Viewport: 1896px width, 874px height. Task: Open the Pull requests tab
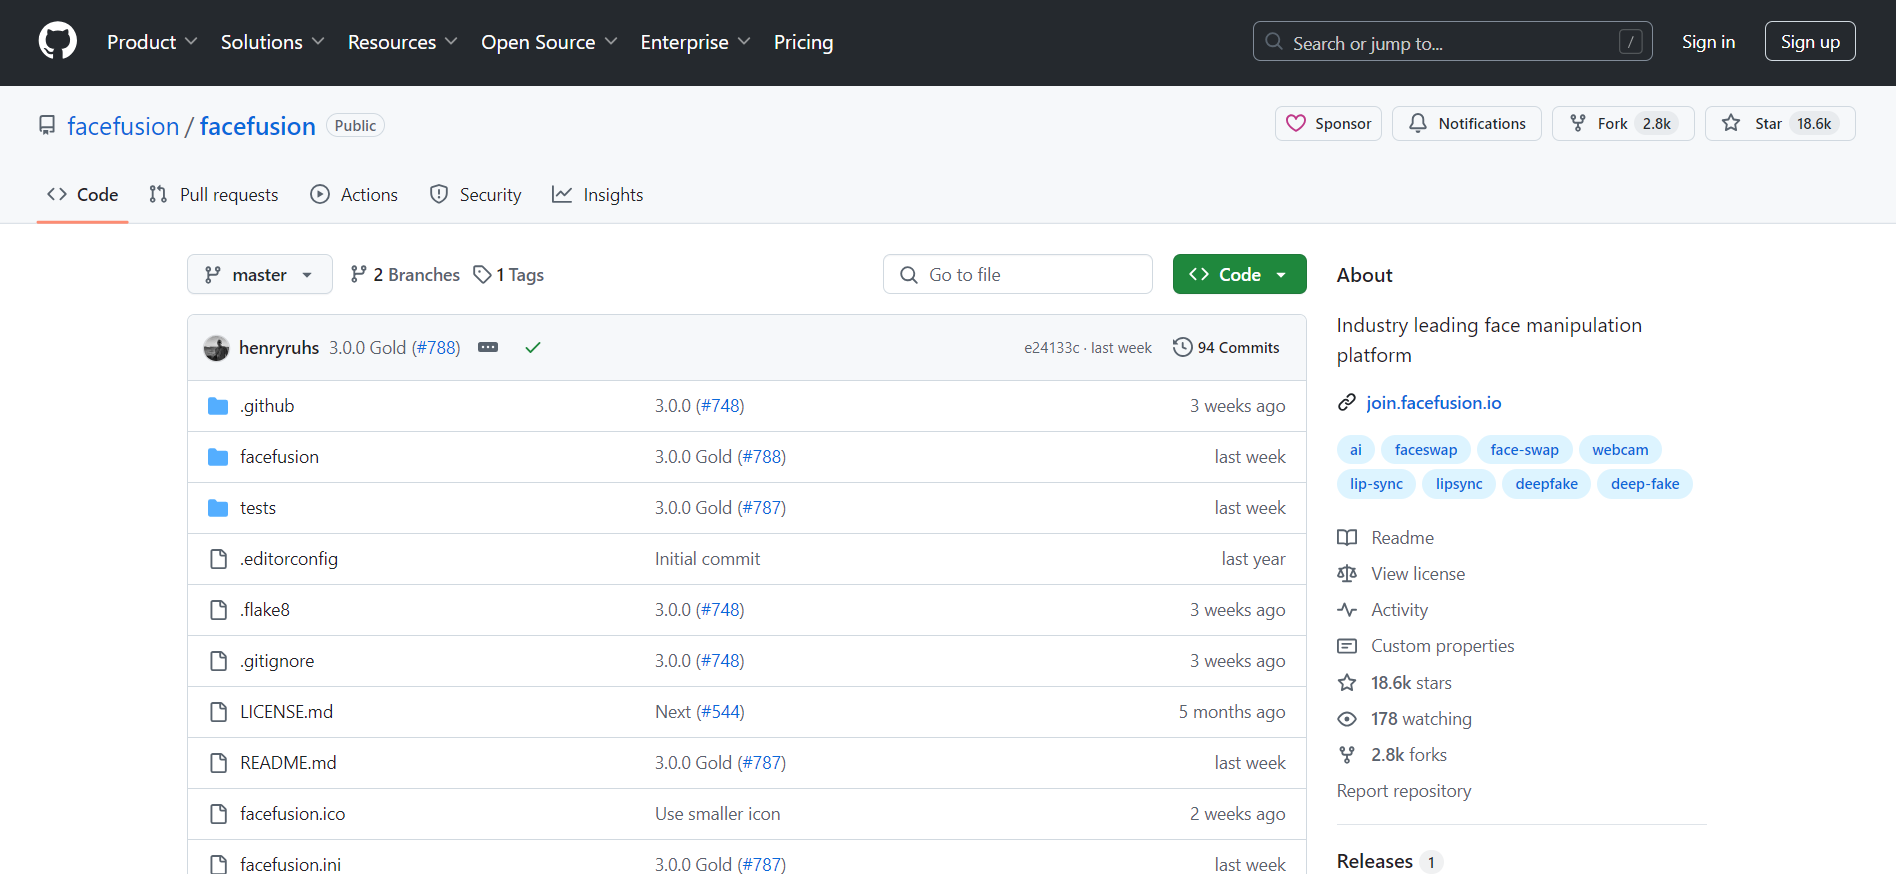pos(213,194)
